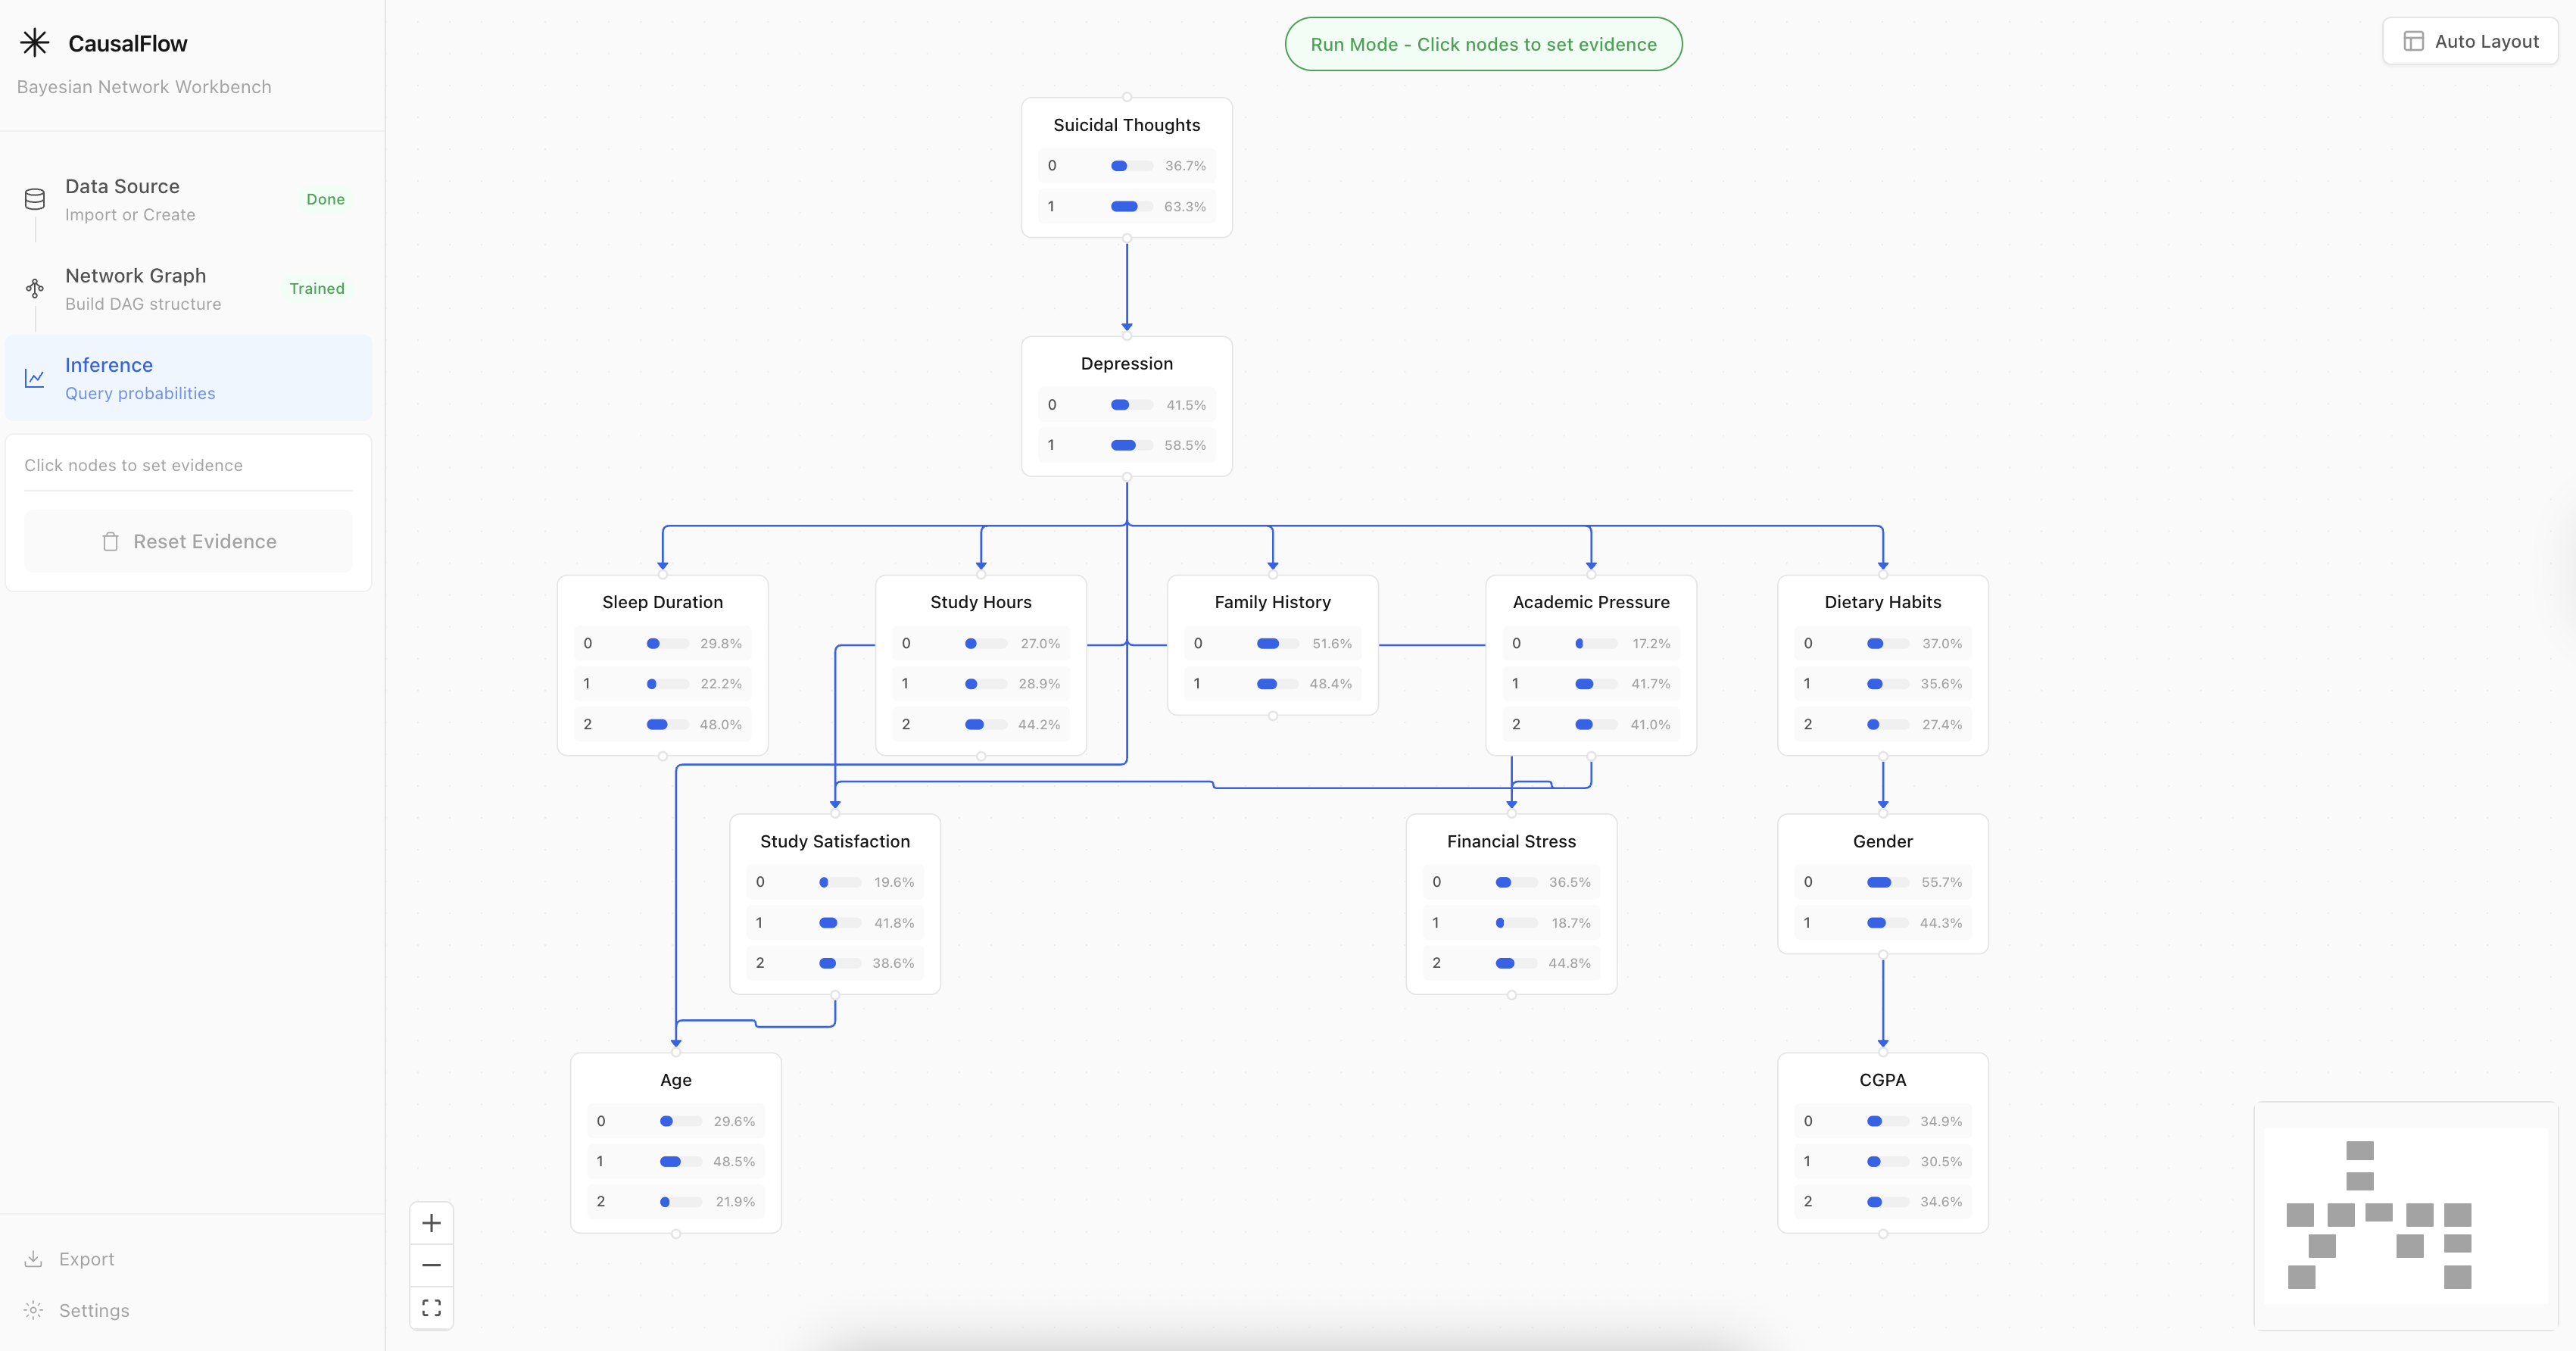The image size is (2576, 1351).
Task: Click the fit view icon
Action: tap(431, 1308)
